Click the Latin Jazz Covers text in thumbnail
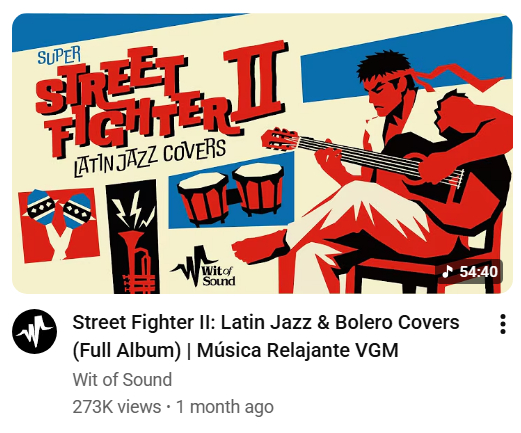Image resolution: width=521 pixels, height=433 pixels. [149, 158]
